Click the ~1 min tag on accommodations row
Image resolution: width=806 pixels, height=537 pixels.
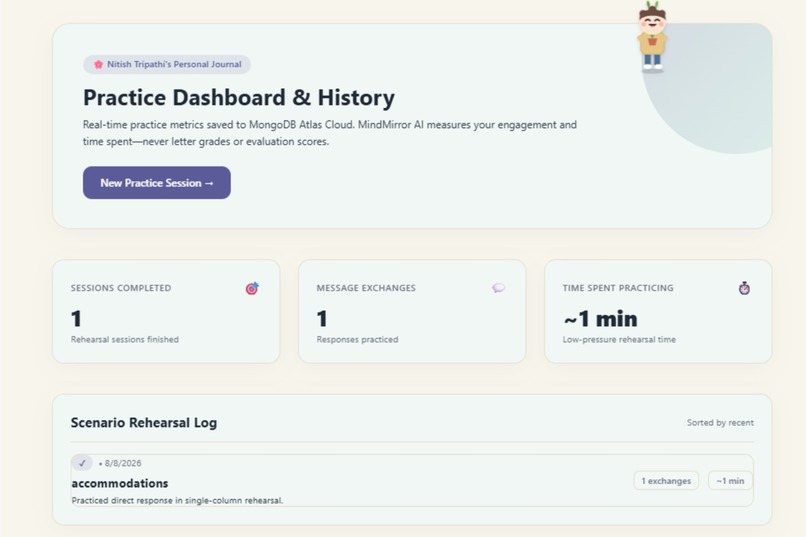pos(730,481)
